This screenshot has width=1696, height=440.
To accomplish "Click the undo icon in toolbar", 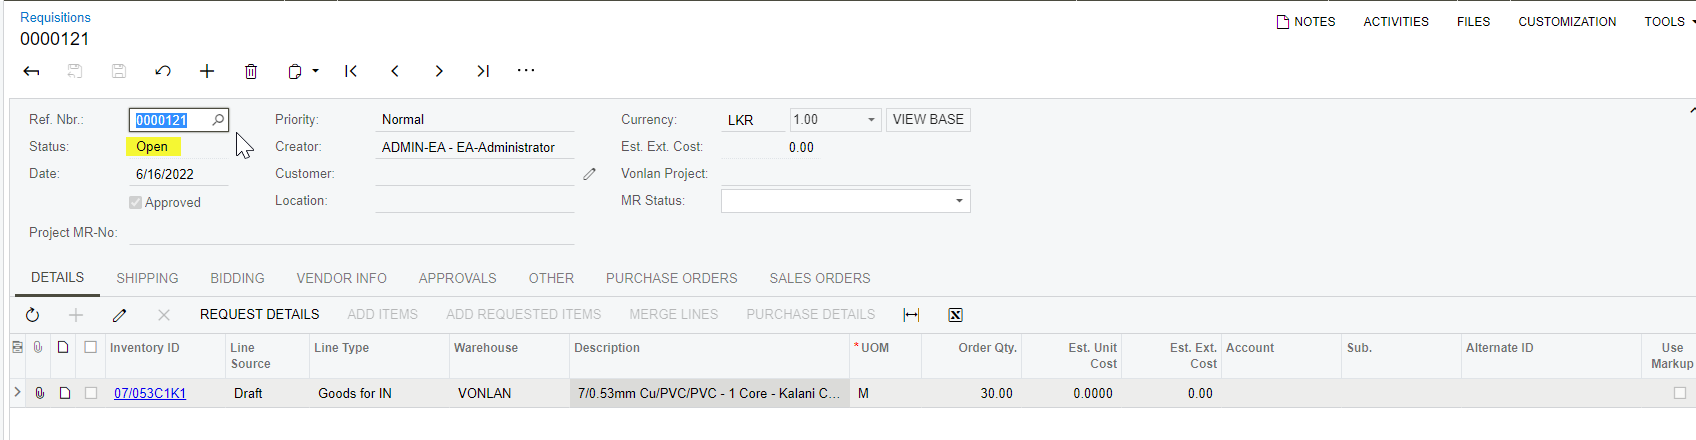I will pos(163,71).
